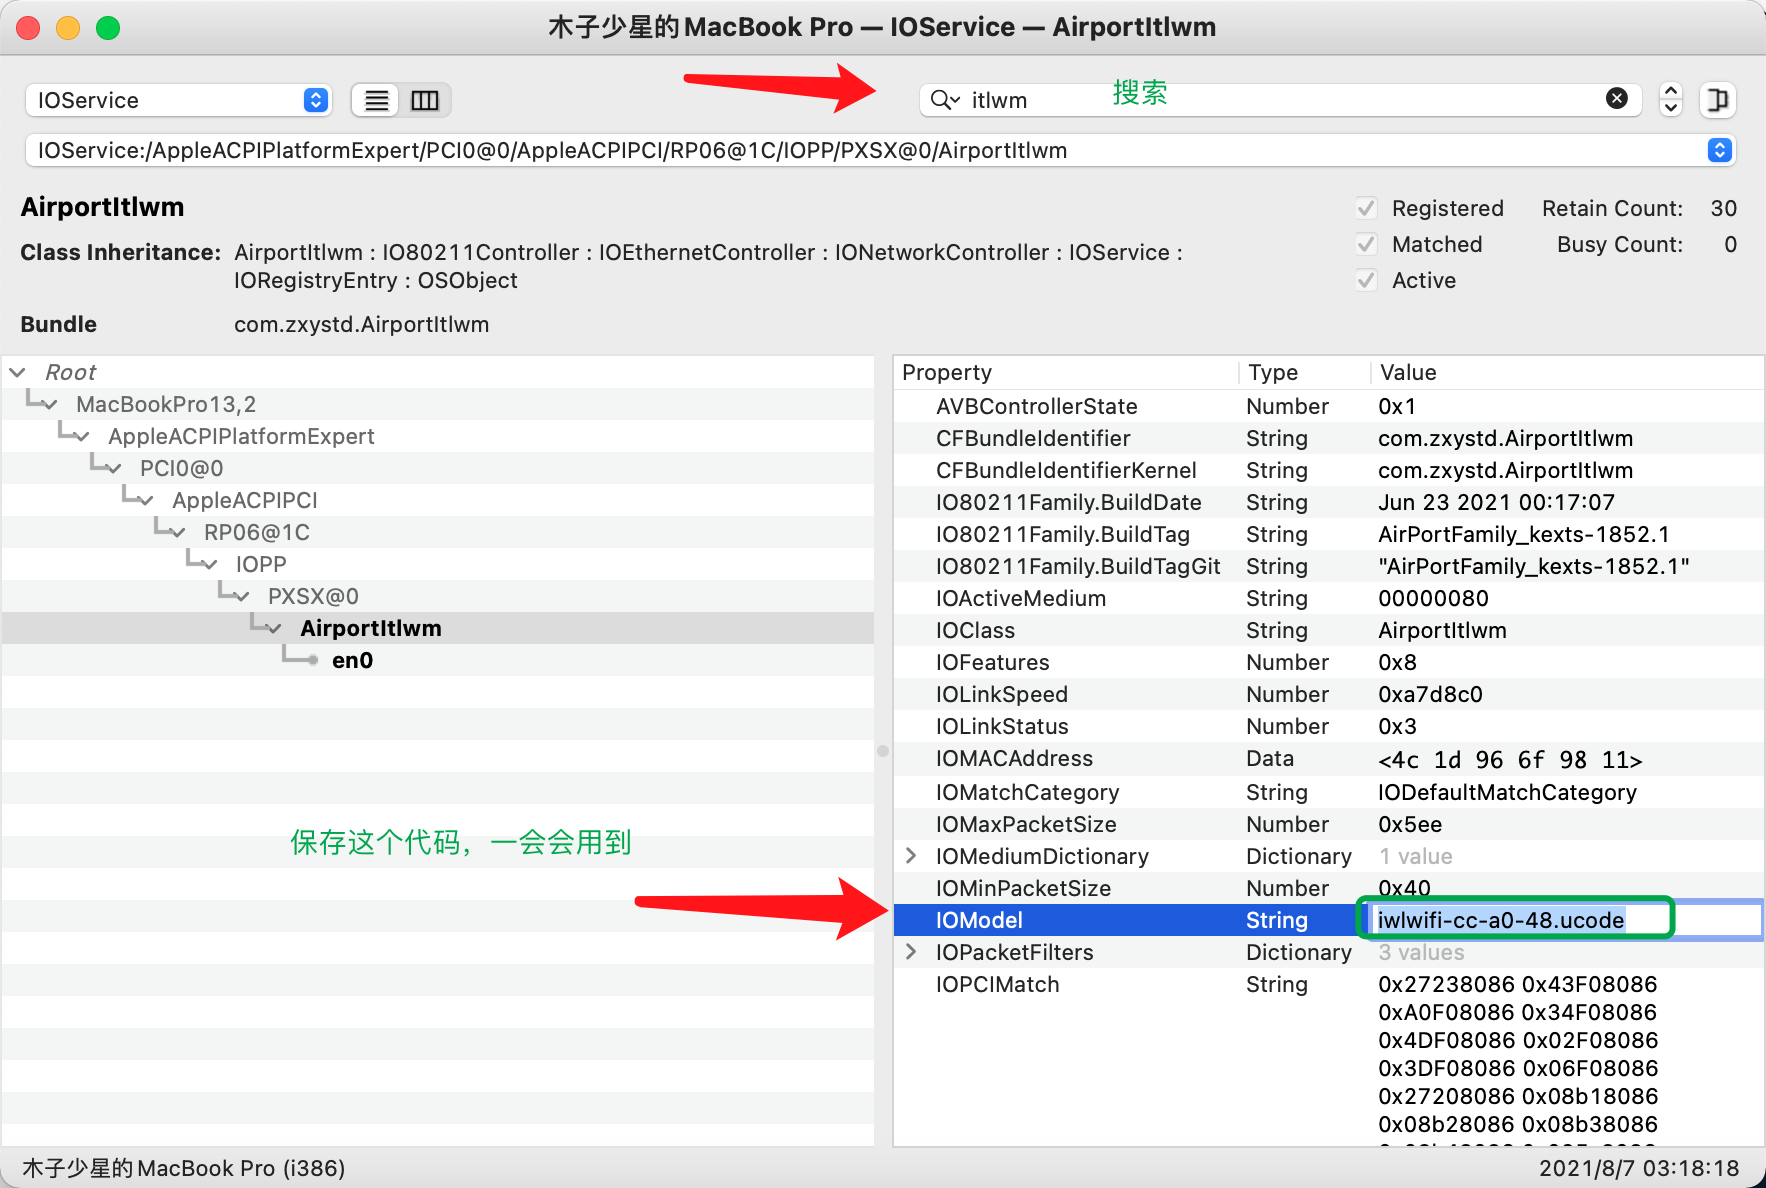Expand the IOPacketFilters row
Viewport: 1766px width, 1188px height.
coord(911,952)
